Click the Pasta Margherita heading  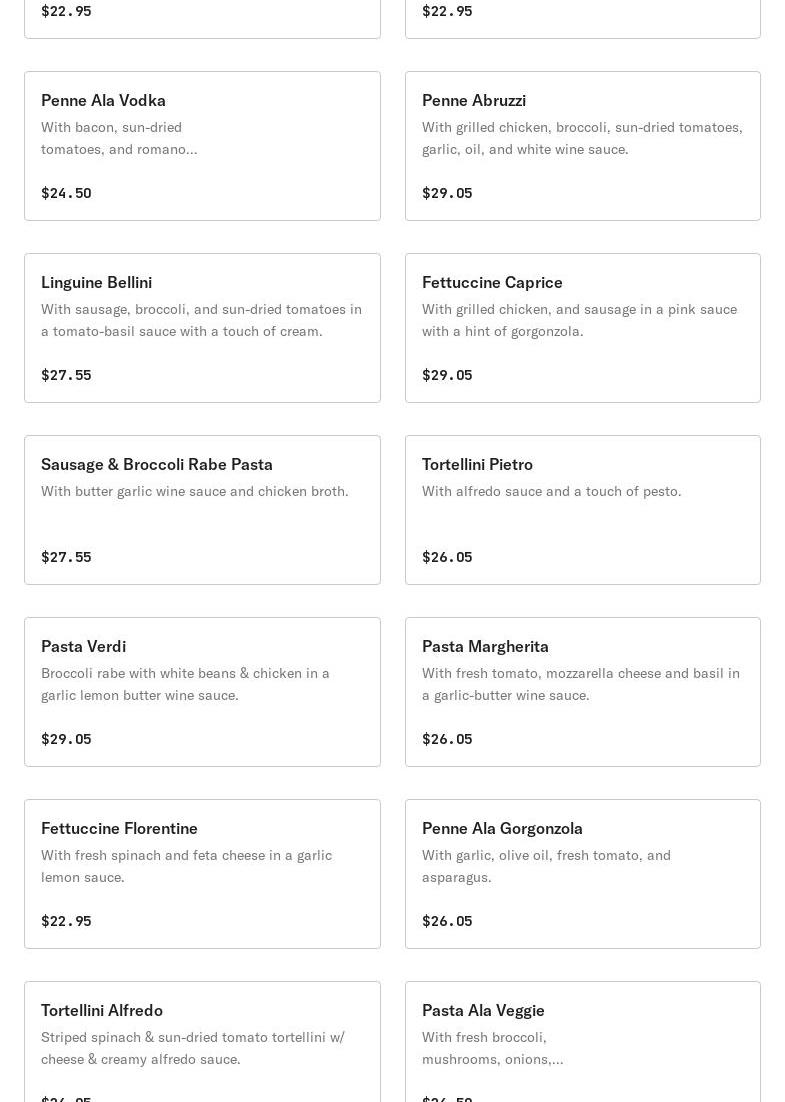point(485,646)
